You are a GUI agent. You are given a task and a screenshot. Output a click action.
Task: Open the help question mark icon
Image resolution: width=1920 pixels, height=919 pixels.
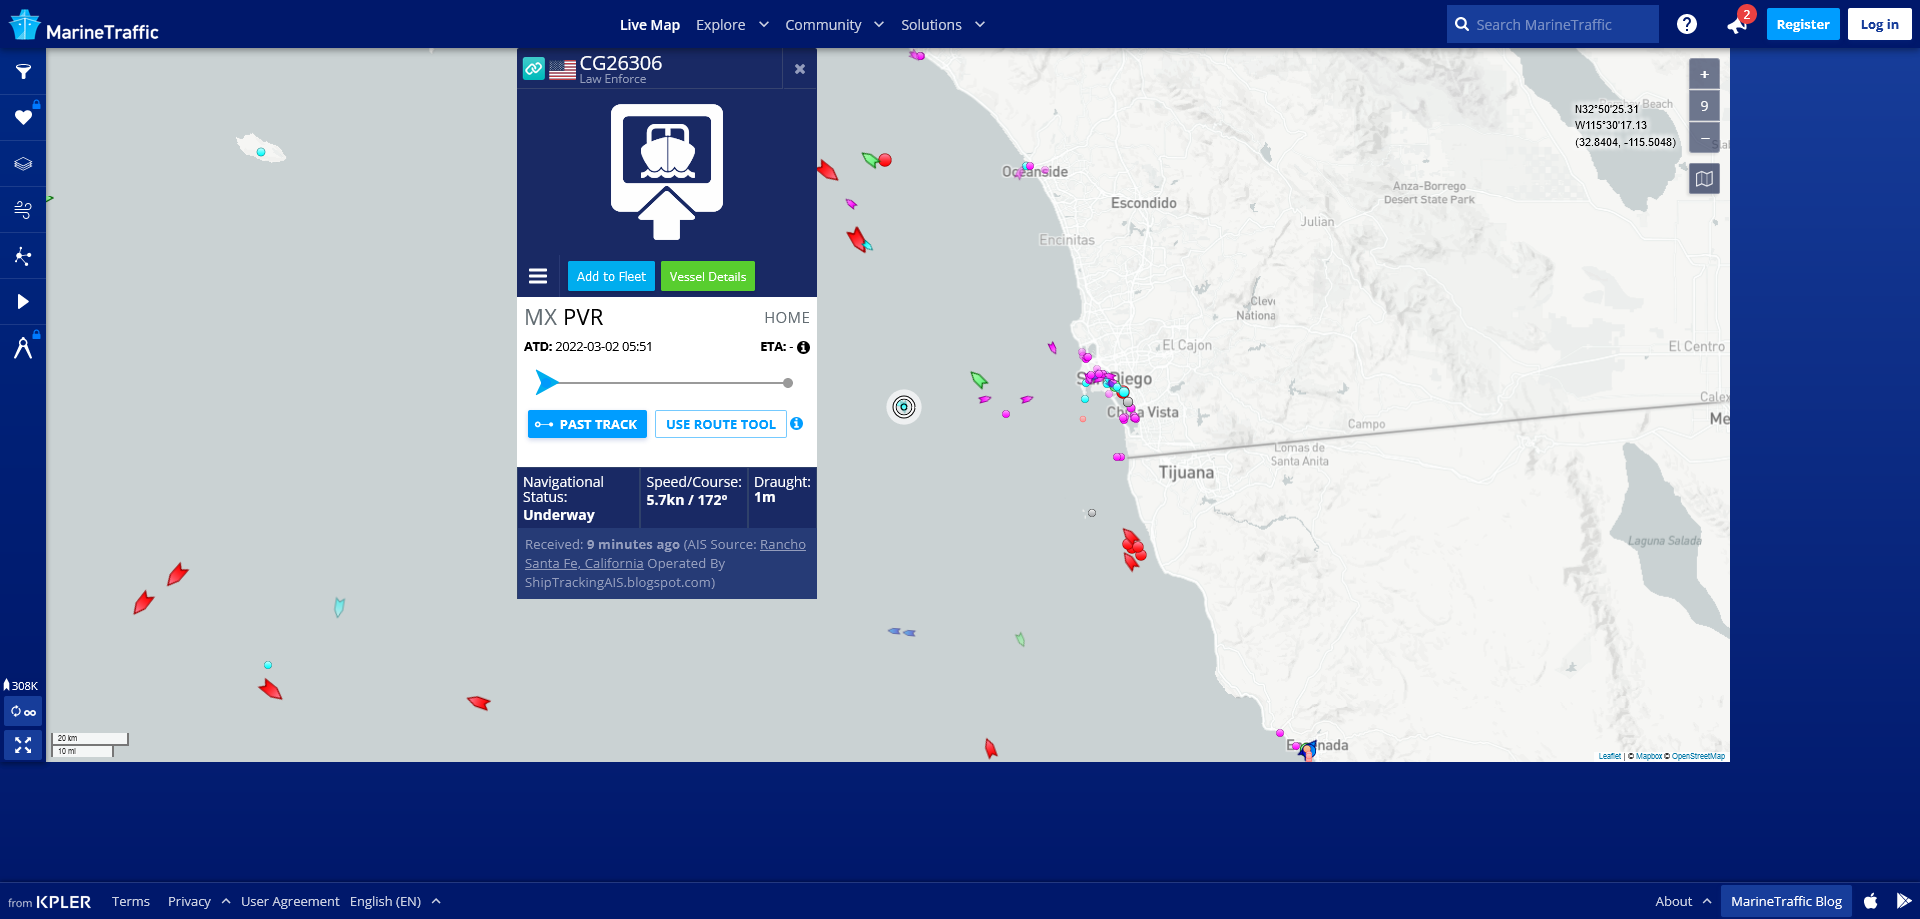point(1687,24)
